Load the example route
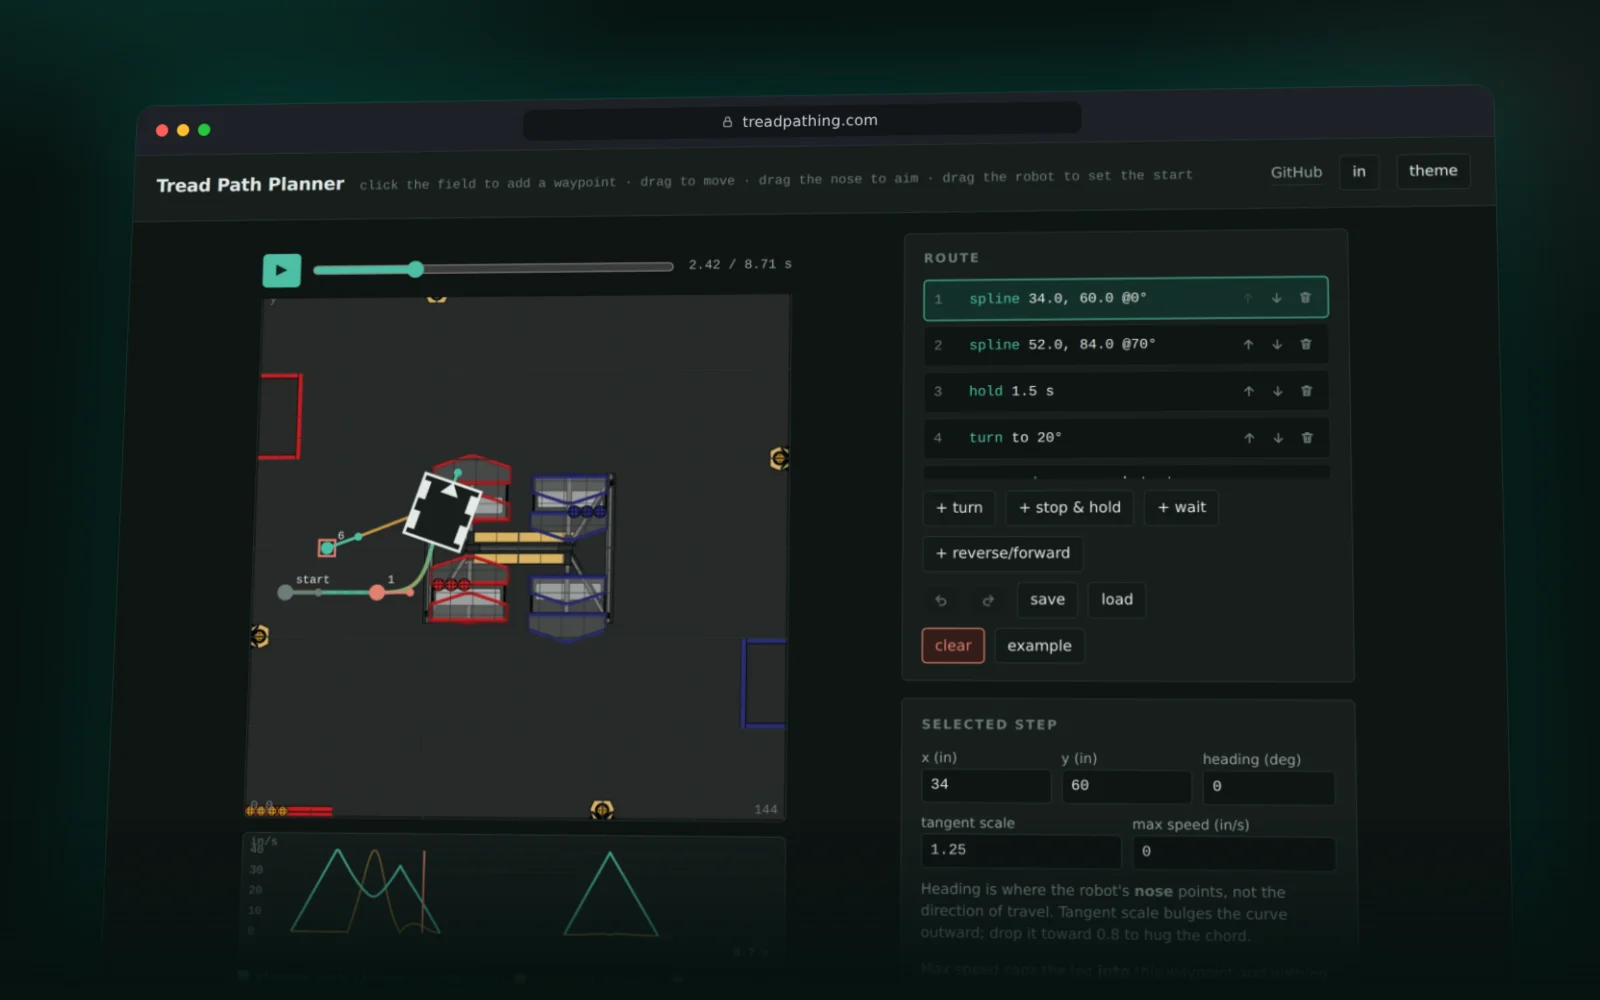The height and width of the screenshot is (1000, 1600). 1039,646
